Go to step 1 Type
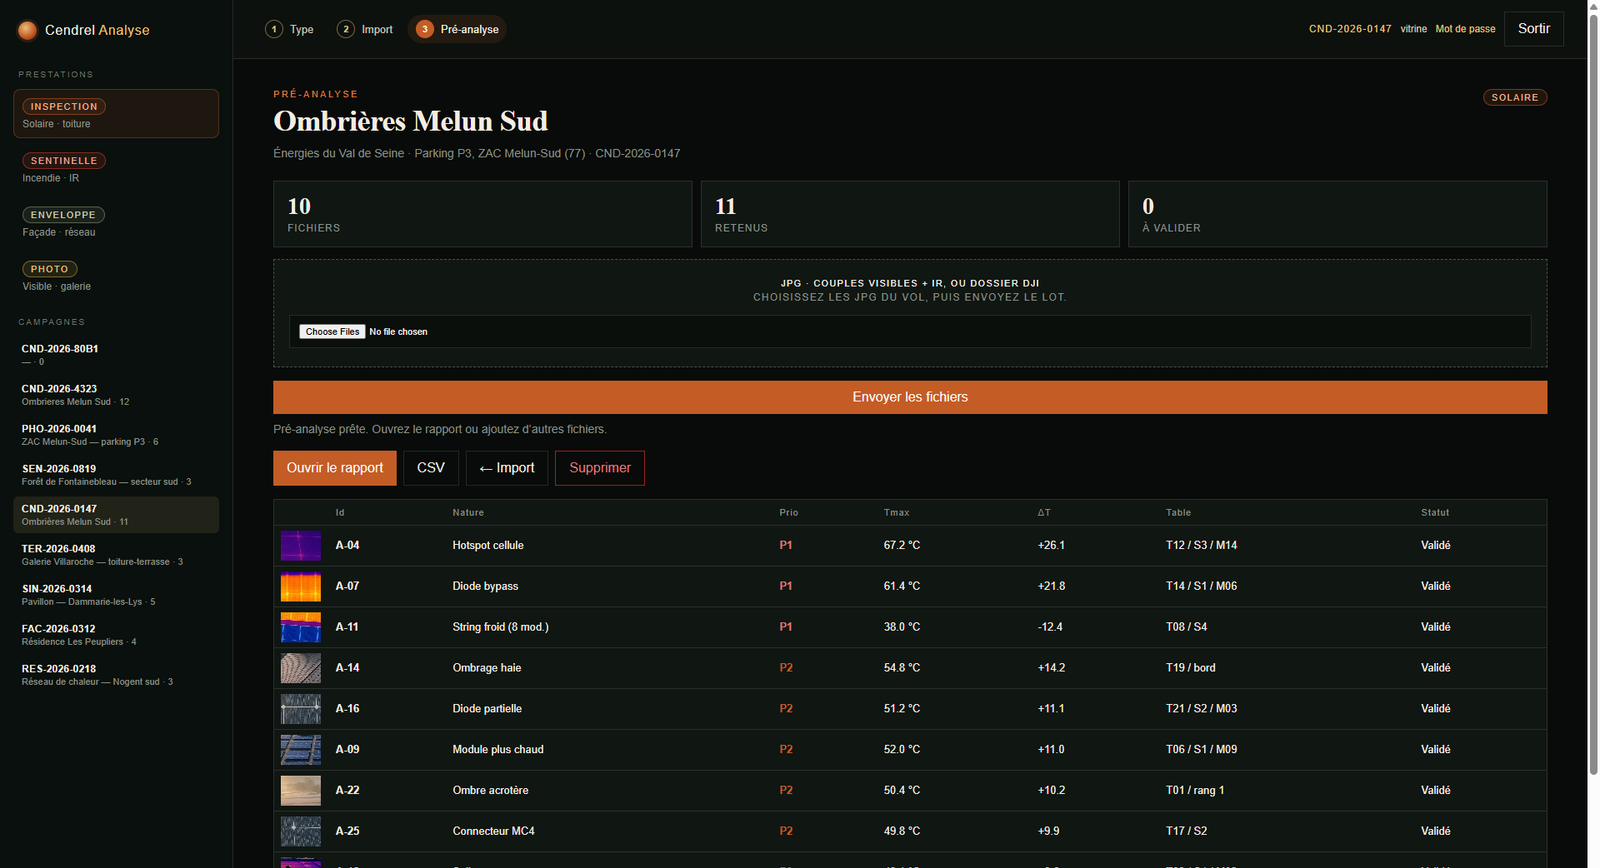The image size is (1600, 868). (x=290, y=29)
